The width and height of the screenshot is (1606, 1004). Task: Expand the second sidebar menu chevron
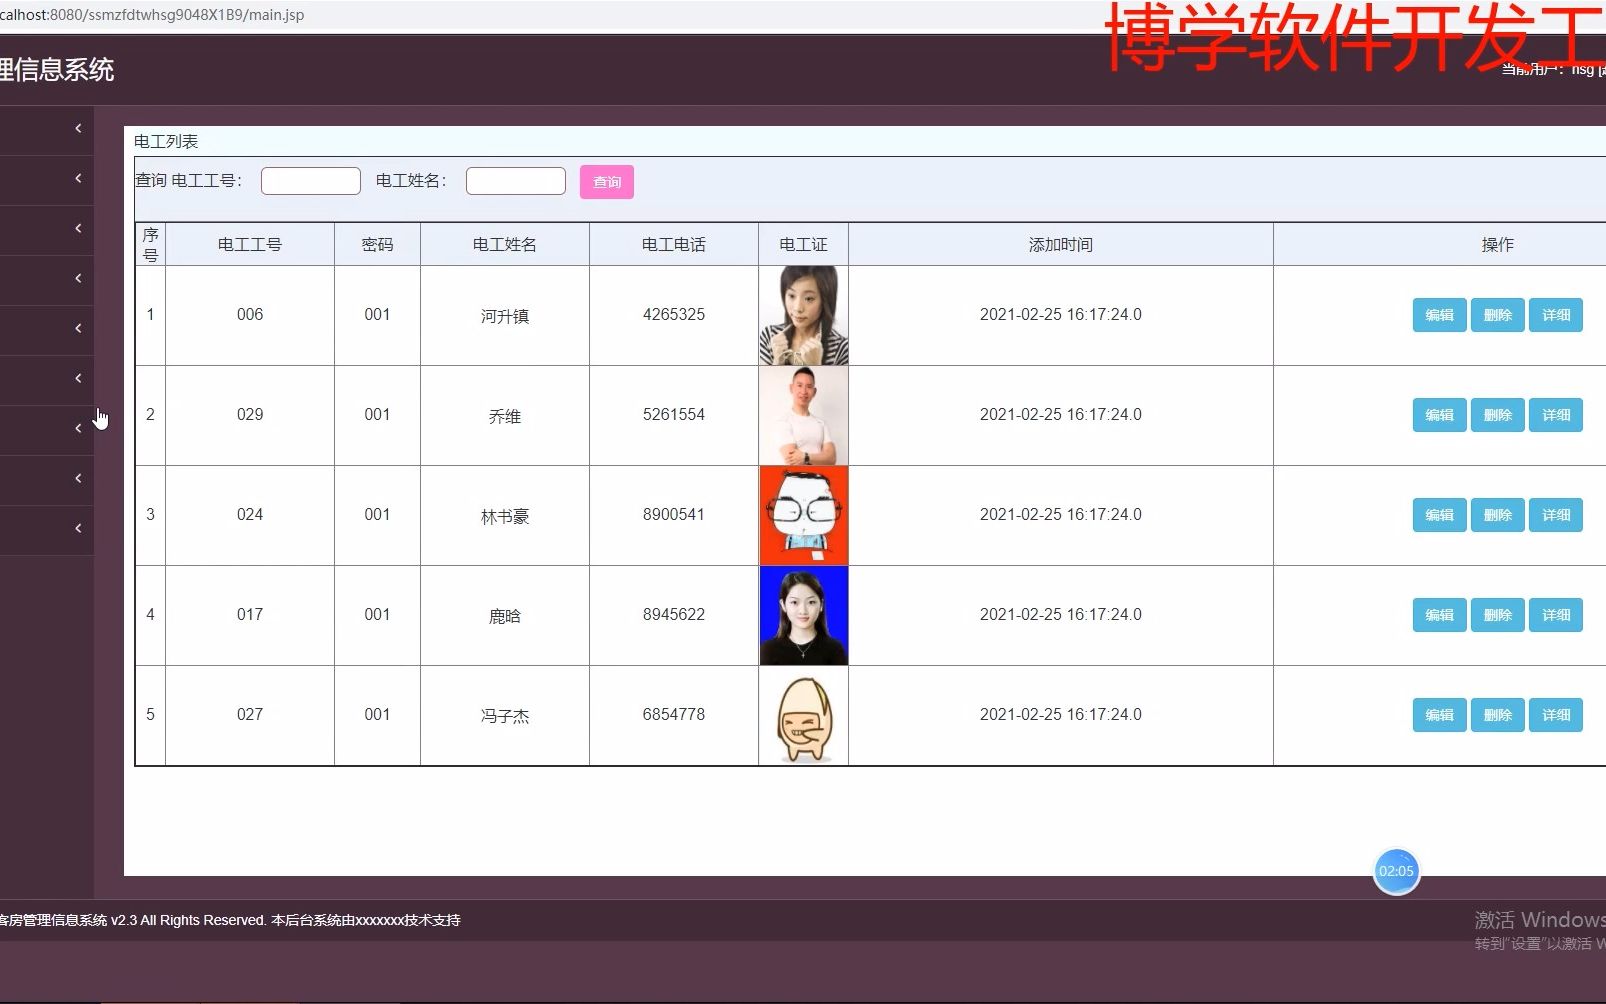(x=78, y=178)
